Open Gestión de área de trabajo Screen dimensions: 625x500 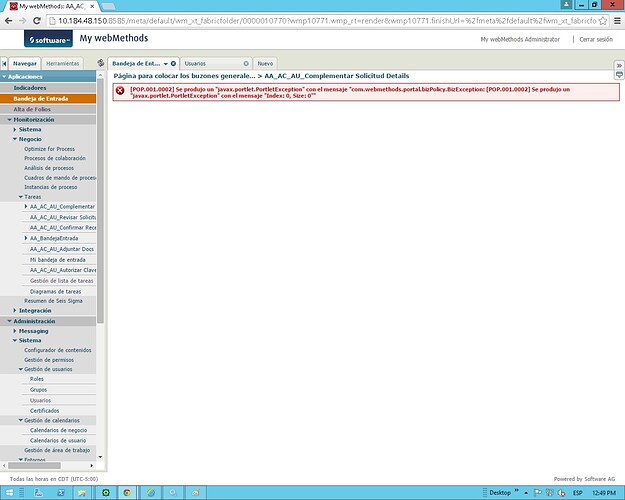point(57,450)
